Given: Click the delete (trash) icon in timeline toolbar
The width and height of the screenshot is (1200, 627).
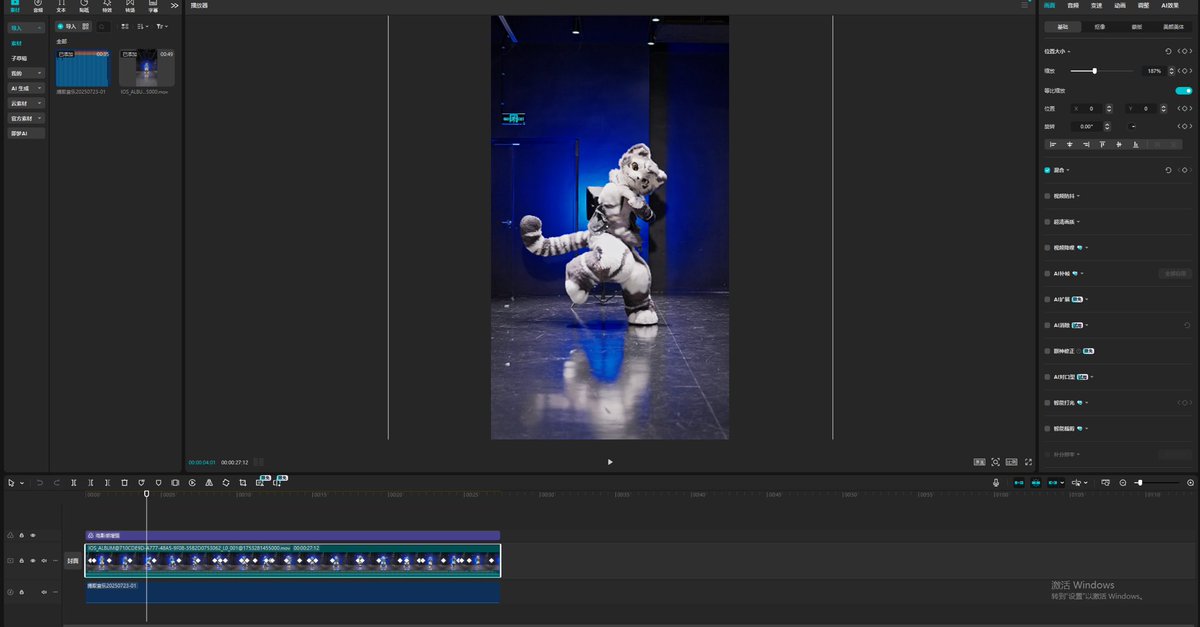Looking at the screenshot, I should pos(124,483).
